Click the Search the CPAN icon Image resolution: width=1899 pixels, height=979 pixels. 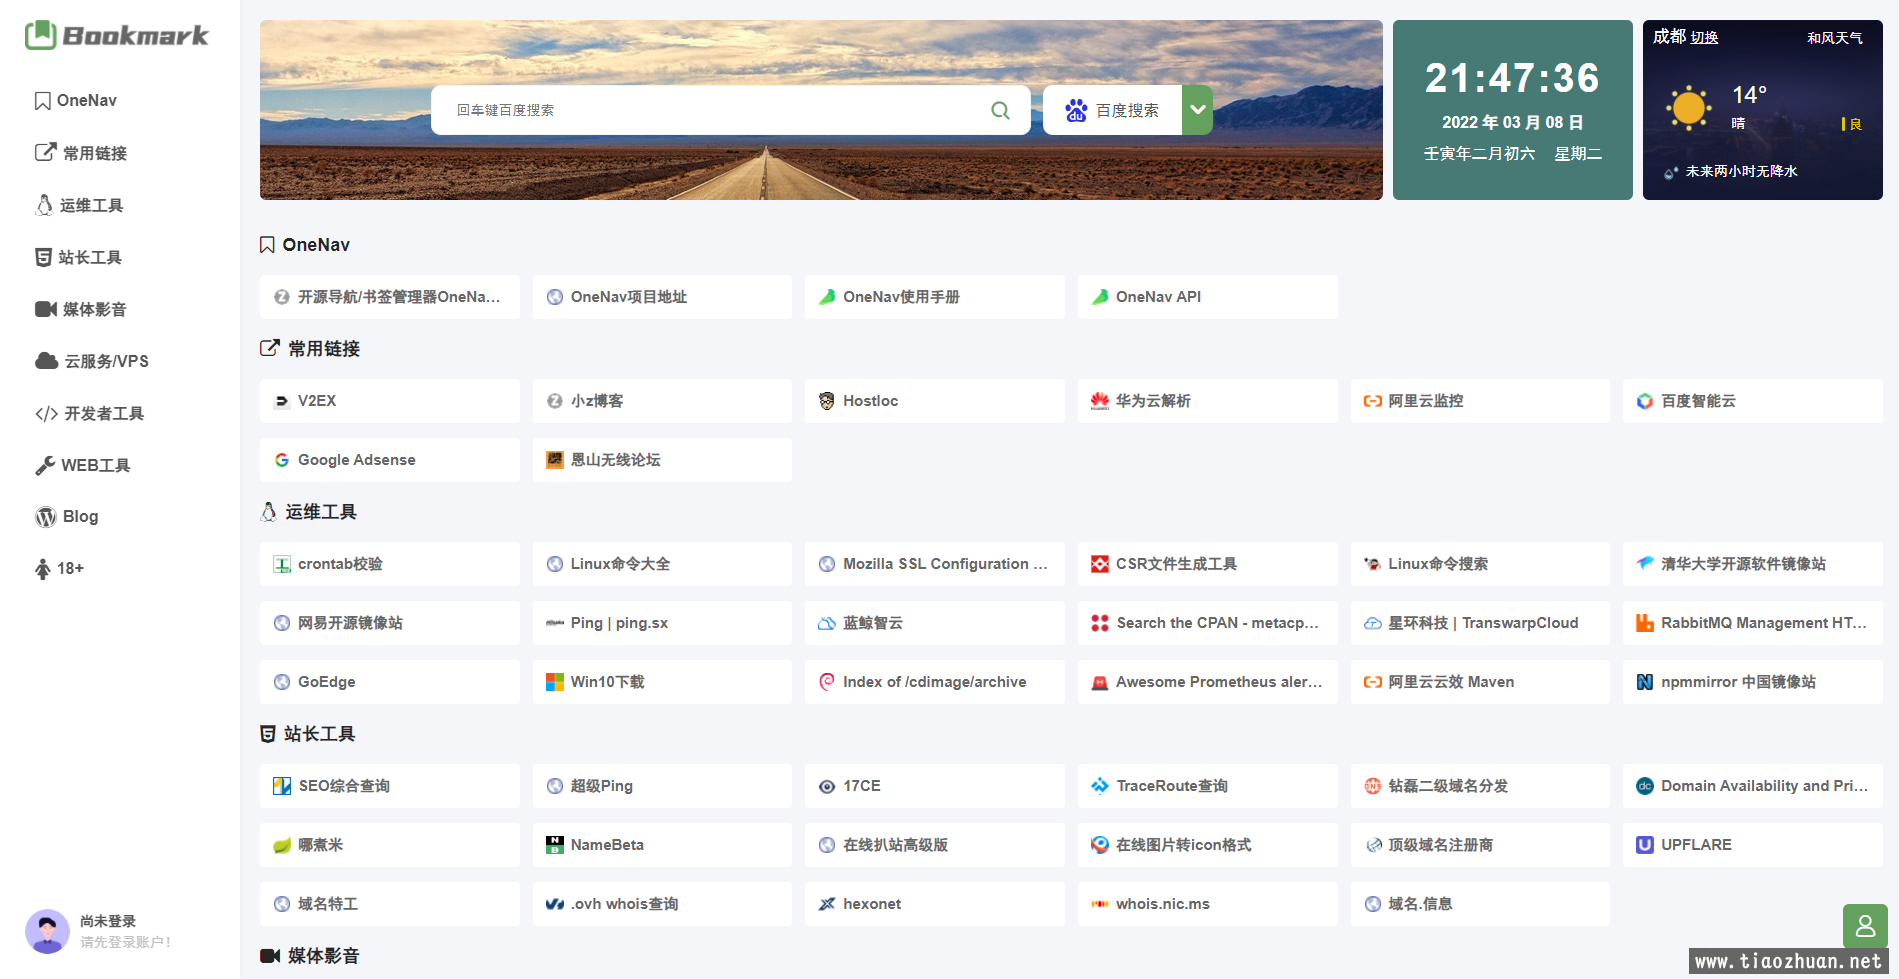[1100, 623]
